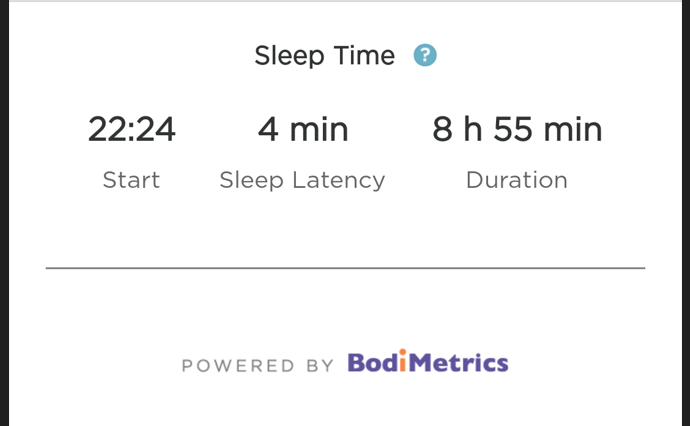
Task: Click the word BY in footer
Action: pyautogui.click(x=320, y=366)
